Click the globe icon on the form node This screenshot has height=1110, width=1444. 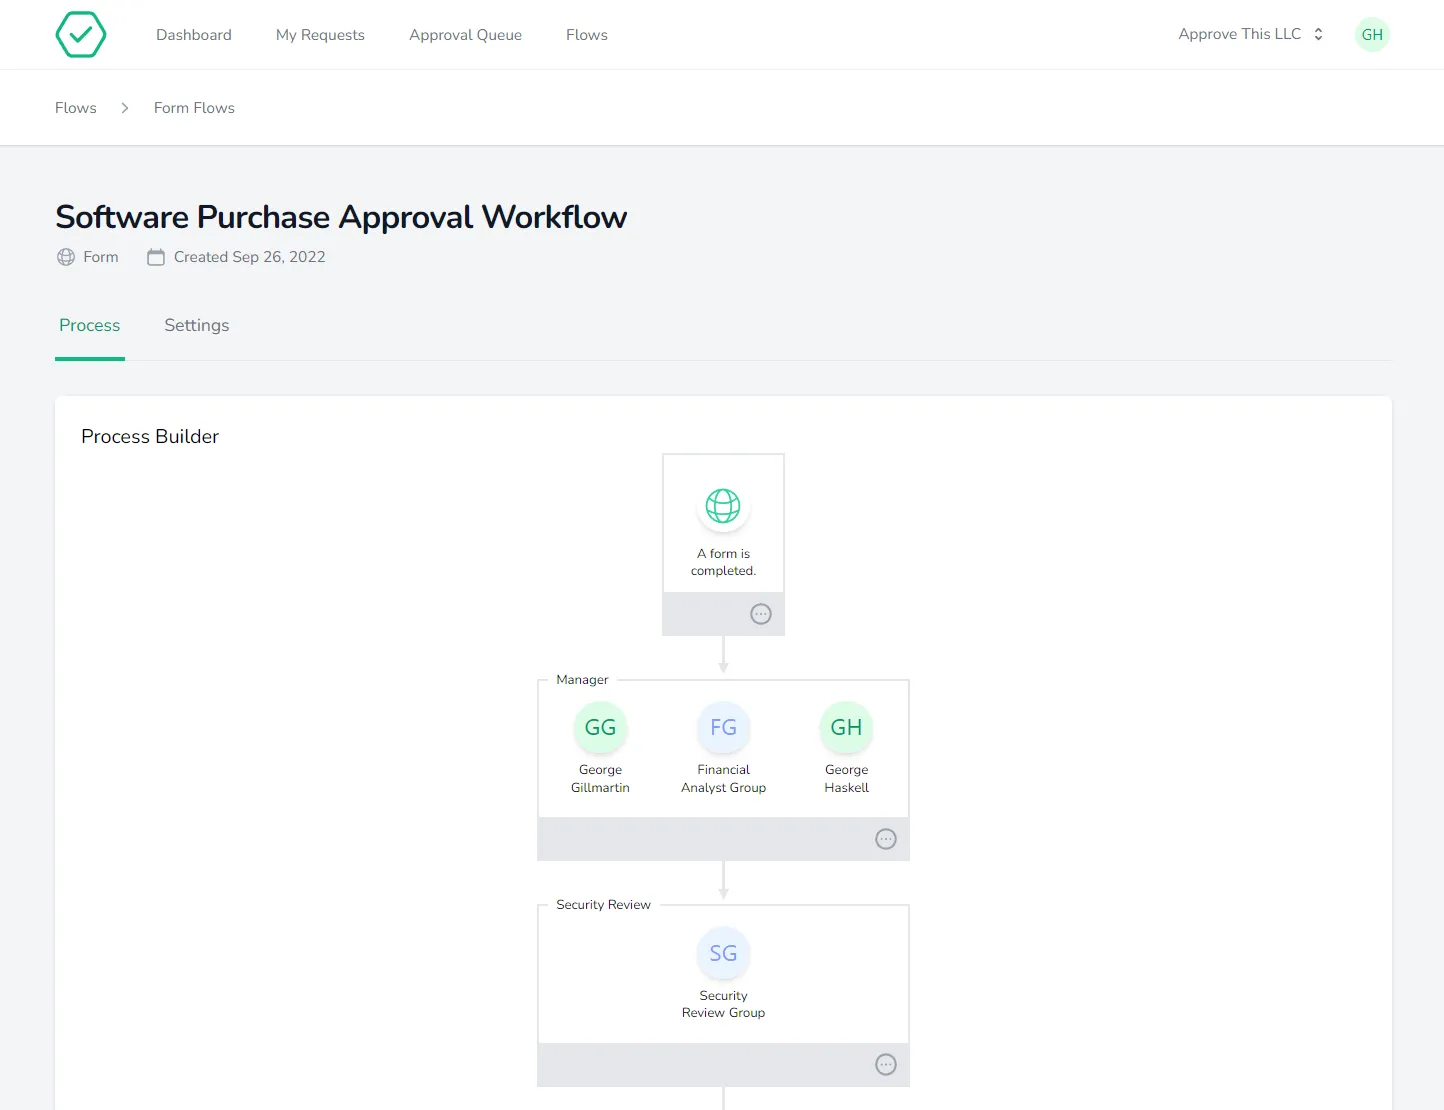[x=723, y=507]
